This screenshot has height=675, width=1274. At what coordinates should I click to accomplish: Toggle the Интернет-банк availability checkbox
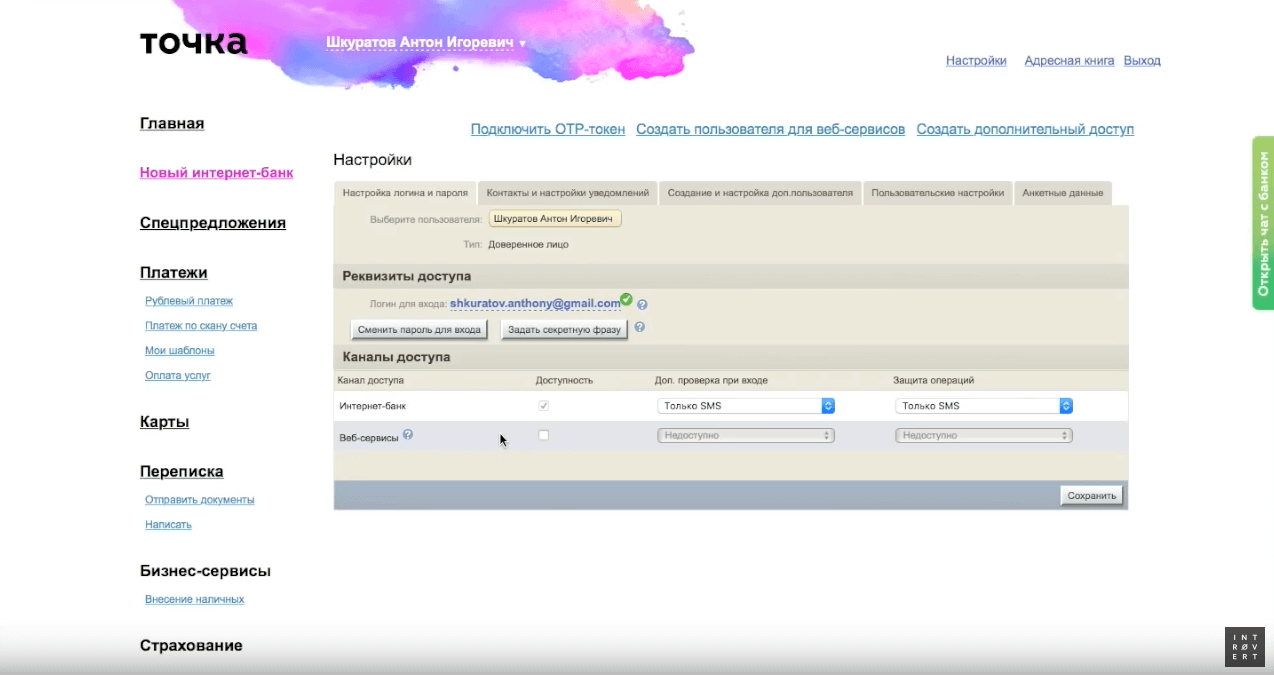click(543, 406)
